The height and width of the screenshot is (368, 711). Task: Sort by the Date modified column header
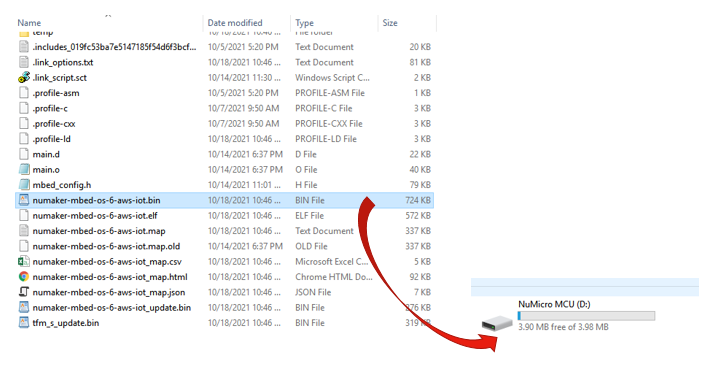click(235, 23)
